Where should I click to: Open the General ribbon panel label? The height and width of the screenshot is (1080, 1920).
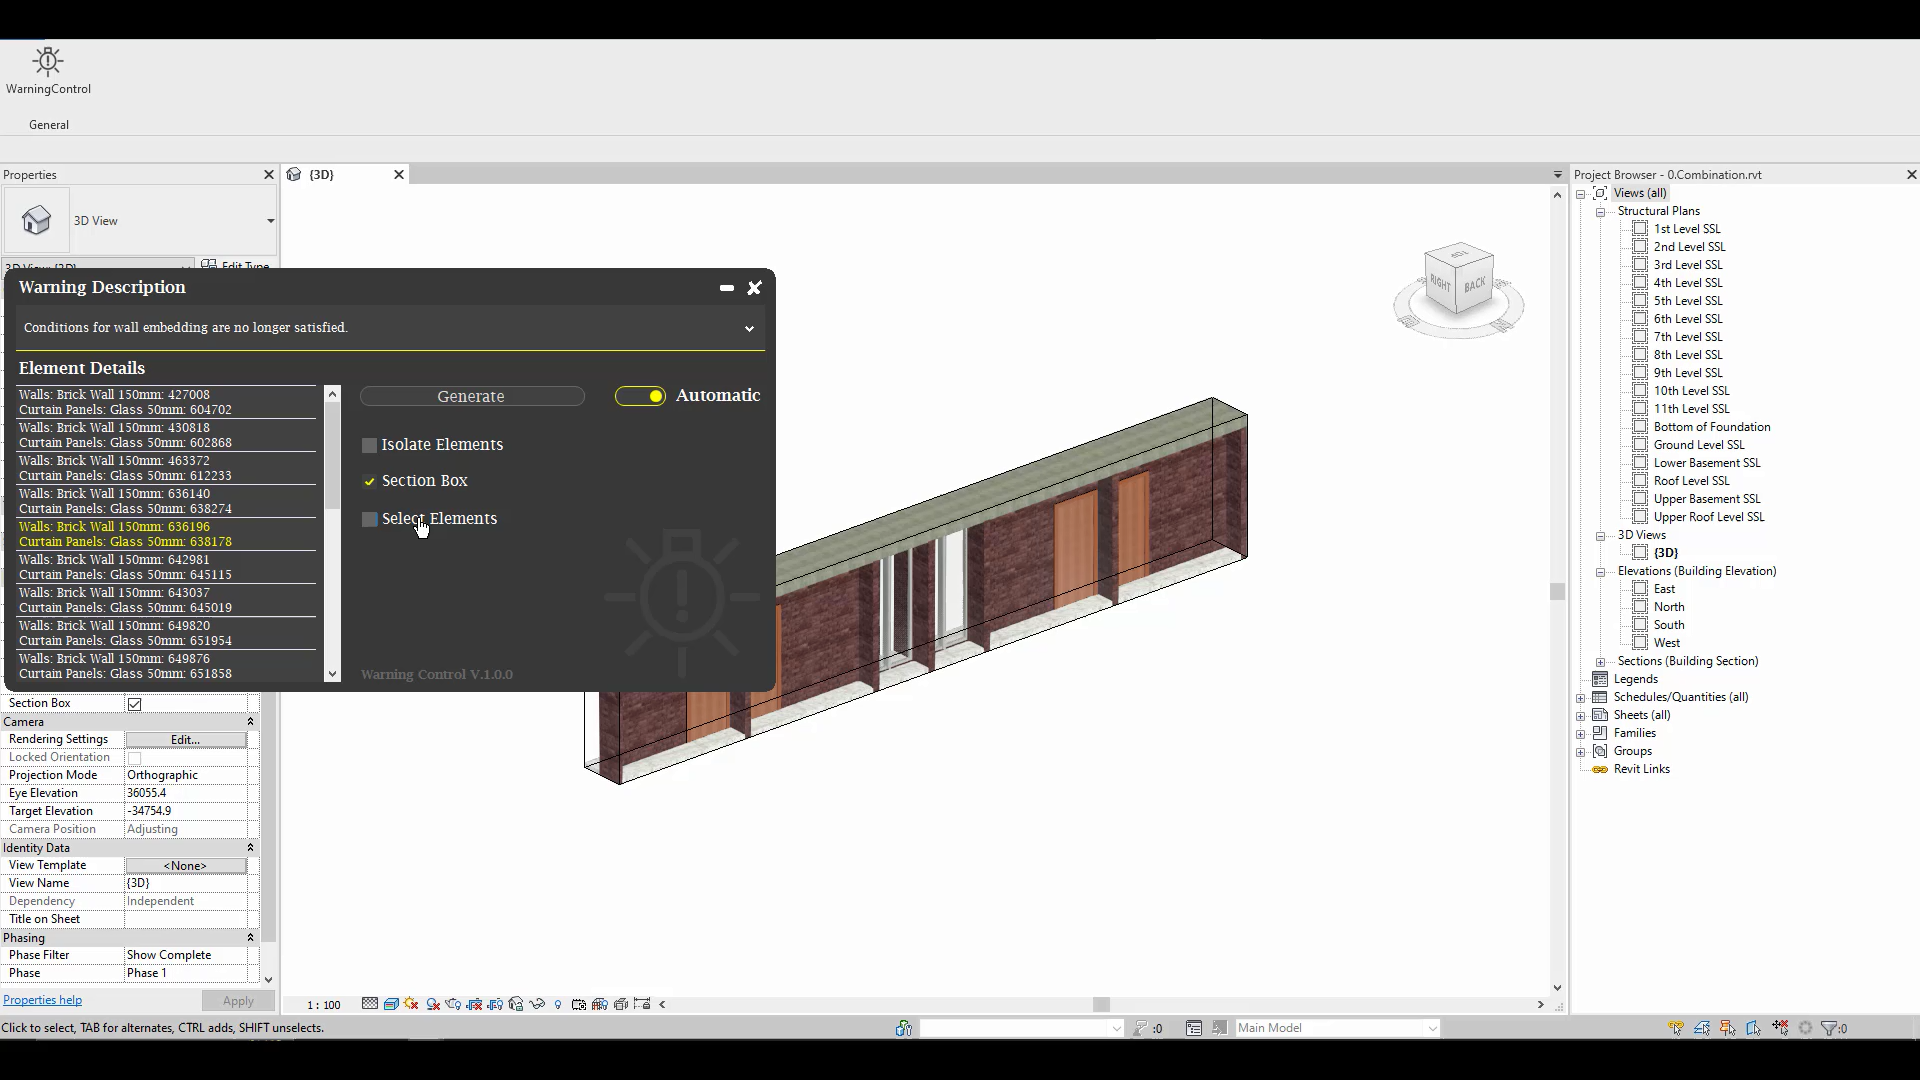(x=49, y=125)
